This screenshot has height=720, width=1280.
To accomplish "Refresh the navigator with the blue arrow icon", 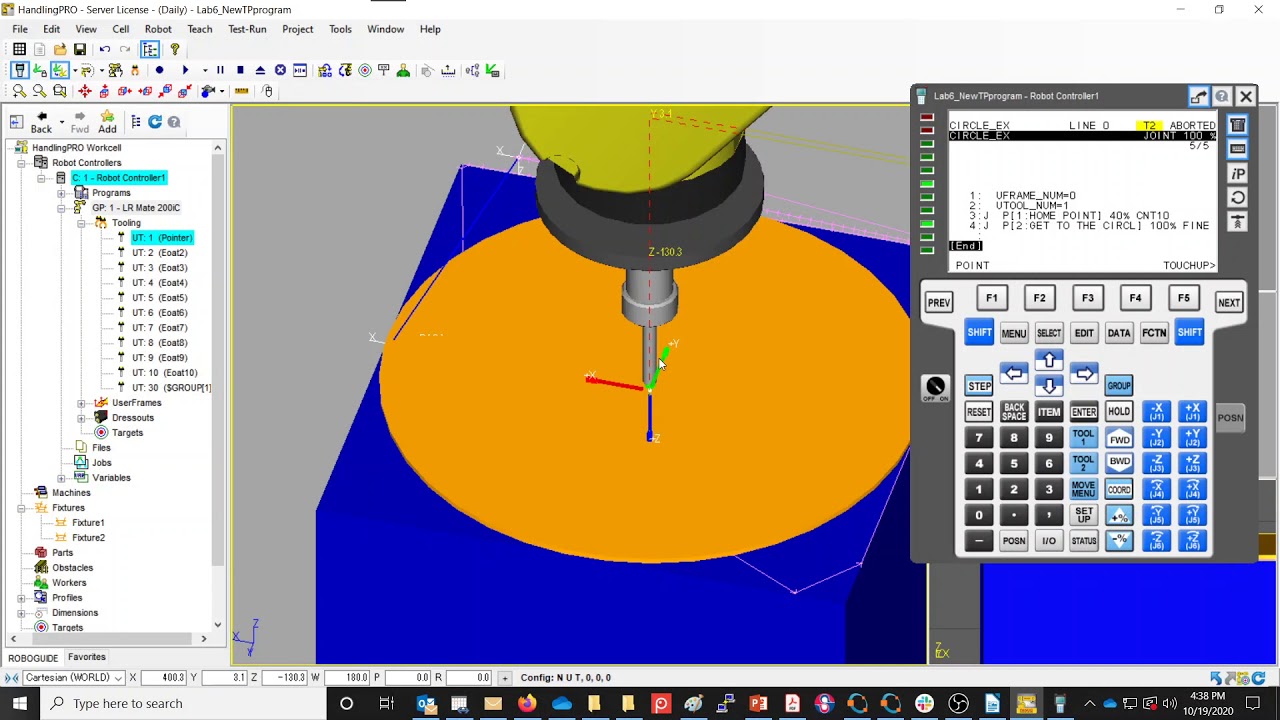I will 155,122.
